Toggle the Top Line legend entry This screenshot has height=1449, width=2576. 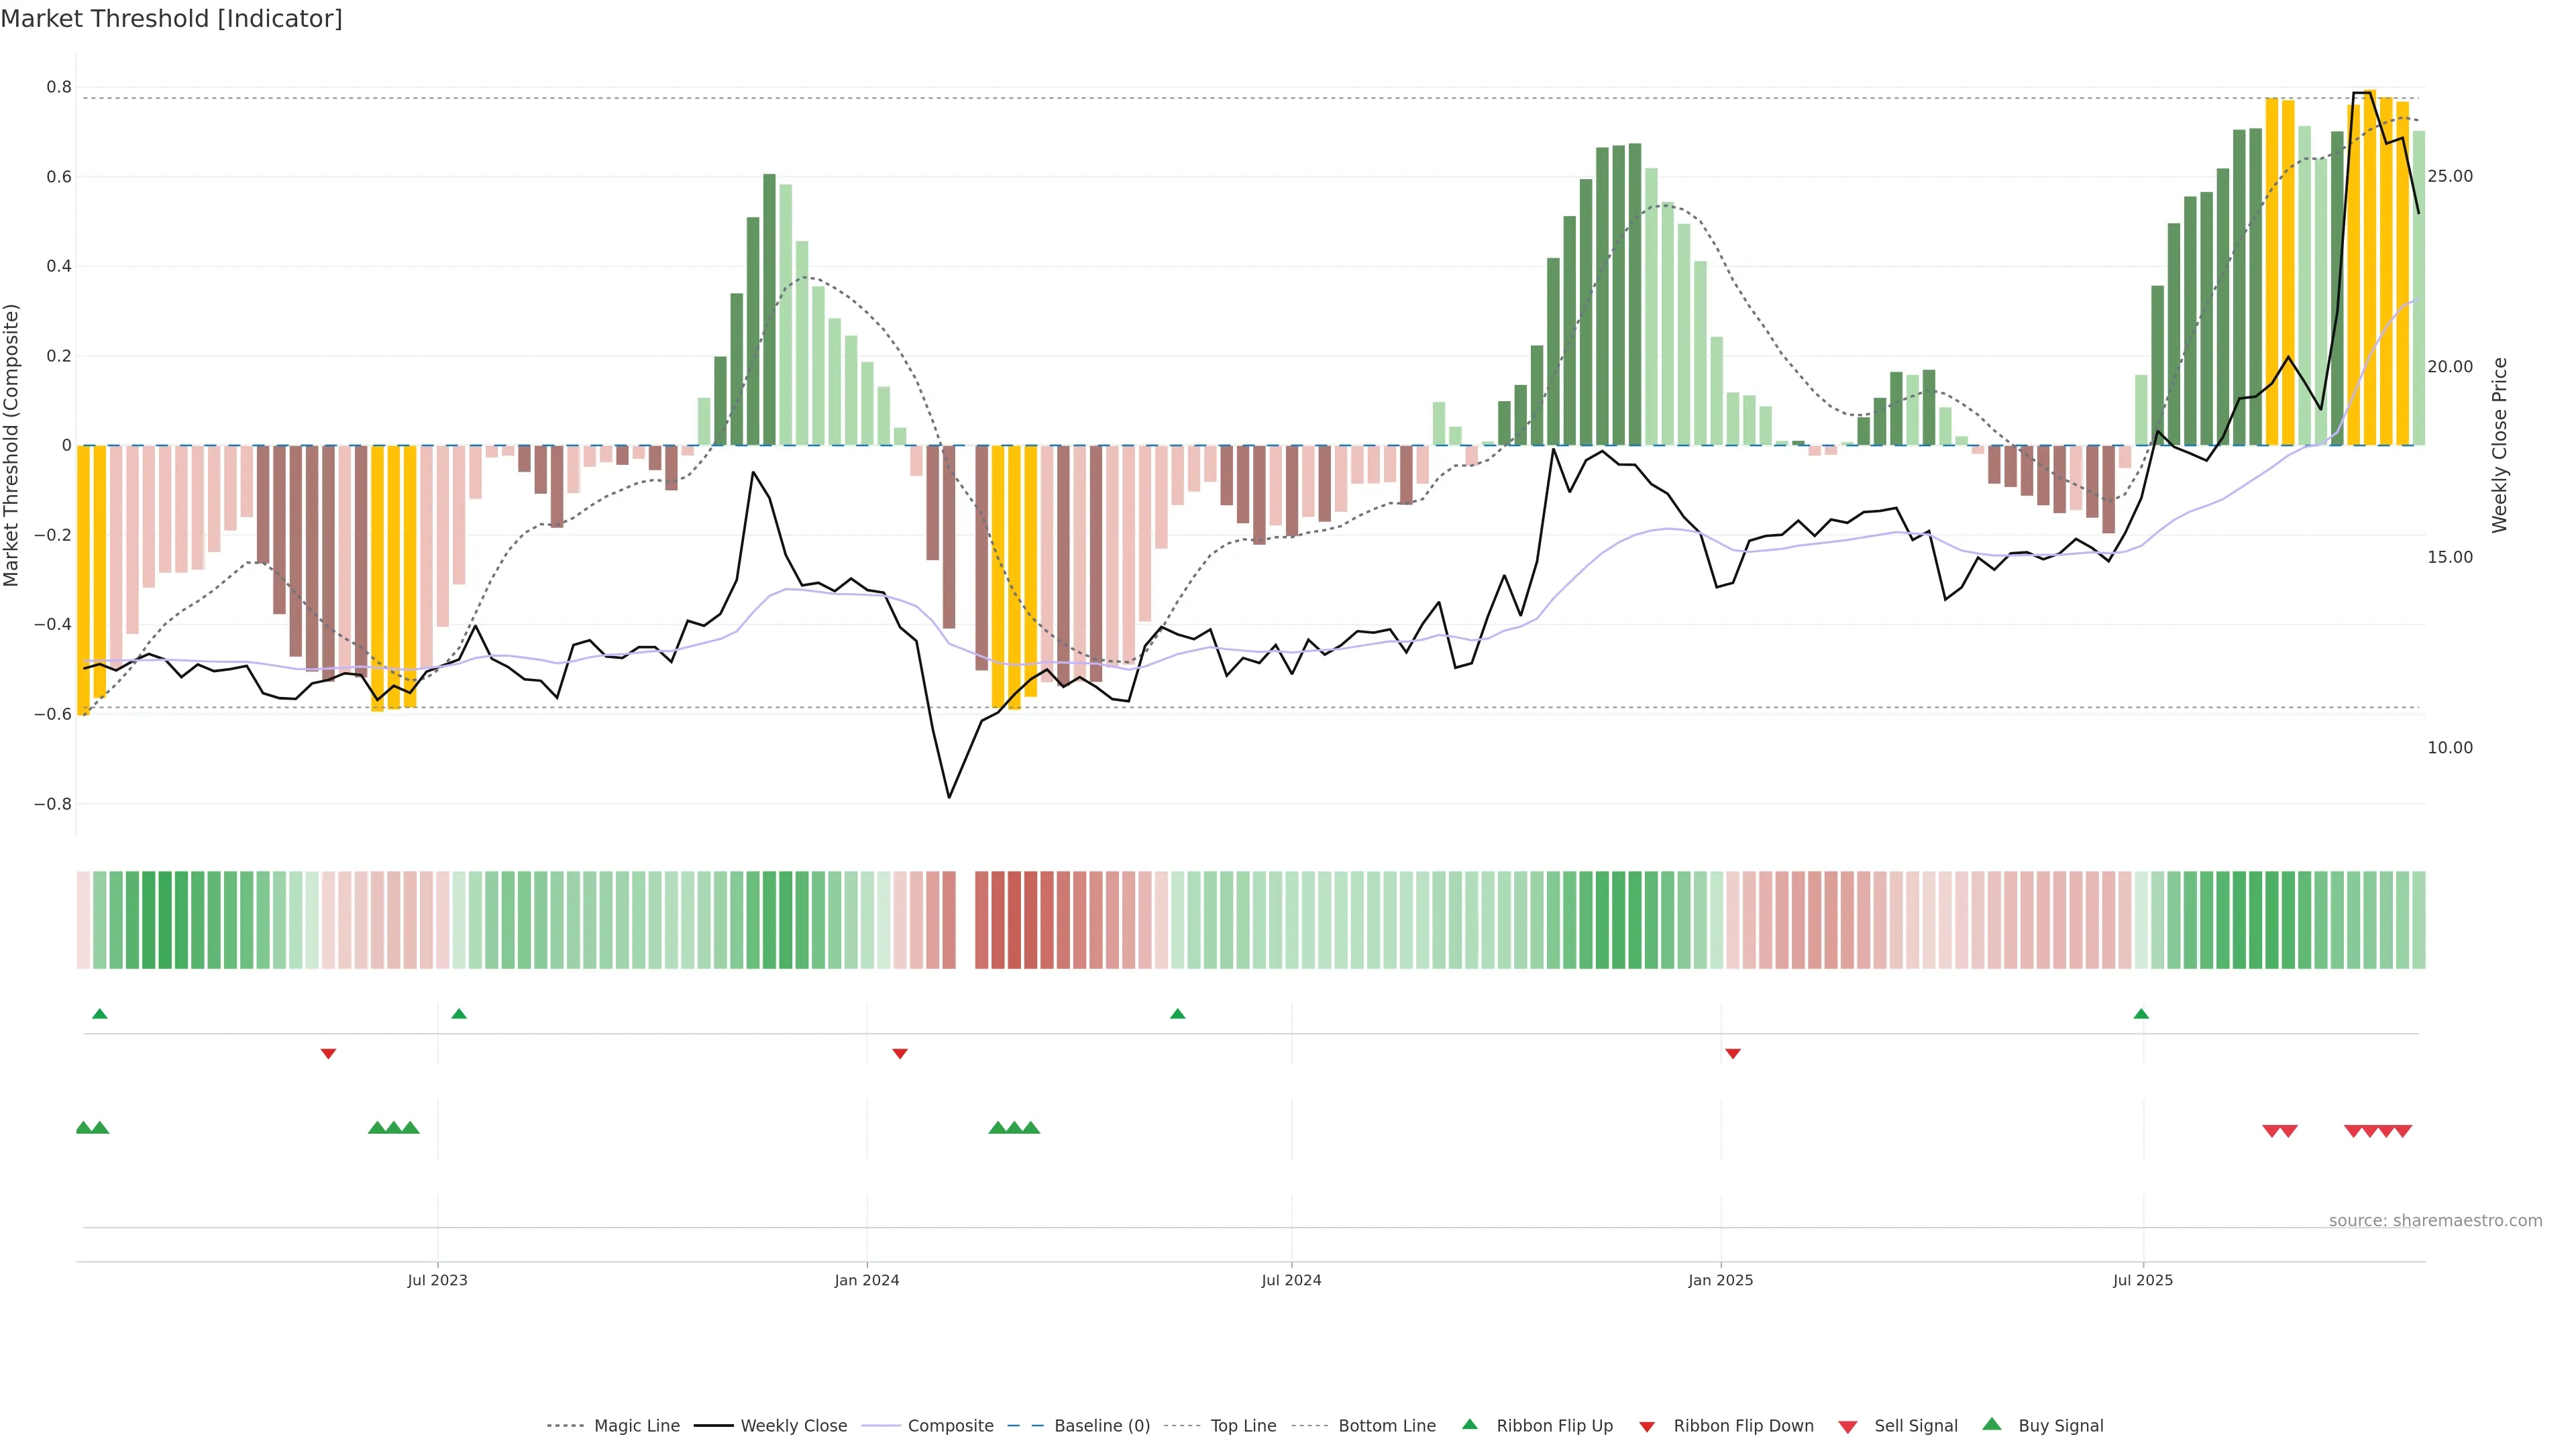(1243, 1426)
